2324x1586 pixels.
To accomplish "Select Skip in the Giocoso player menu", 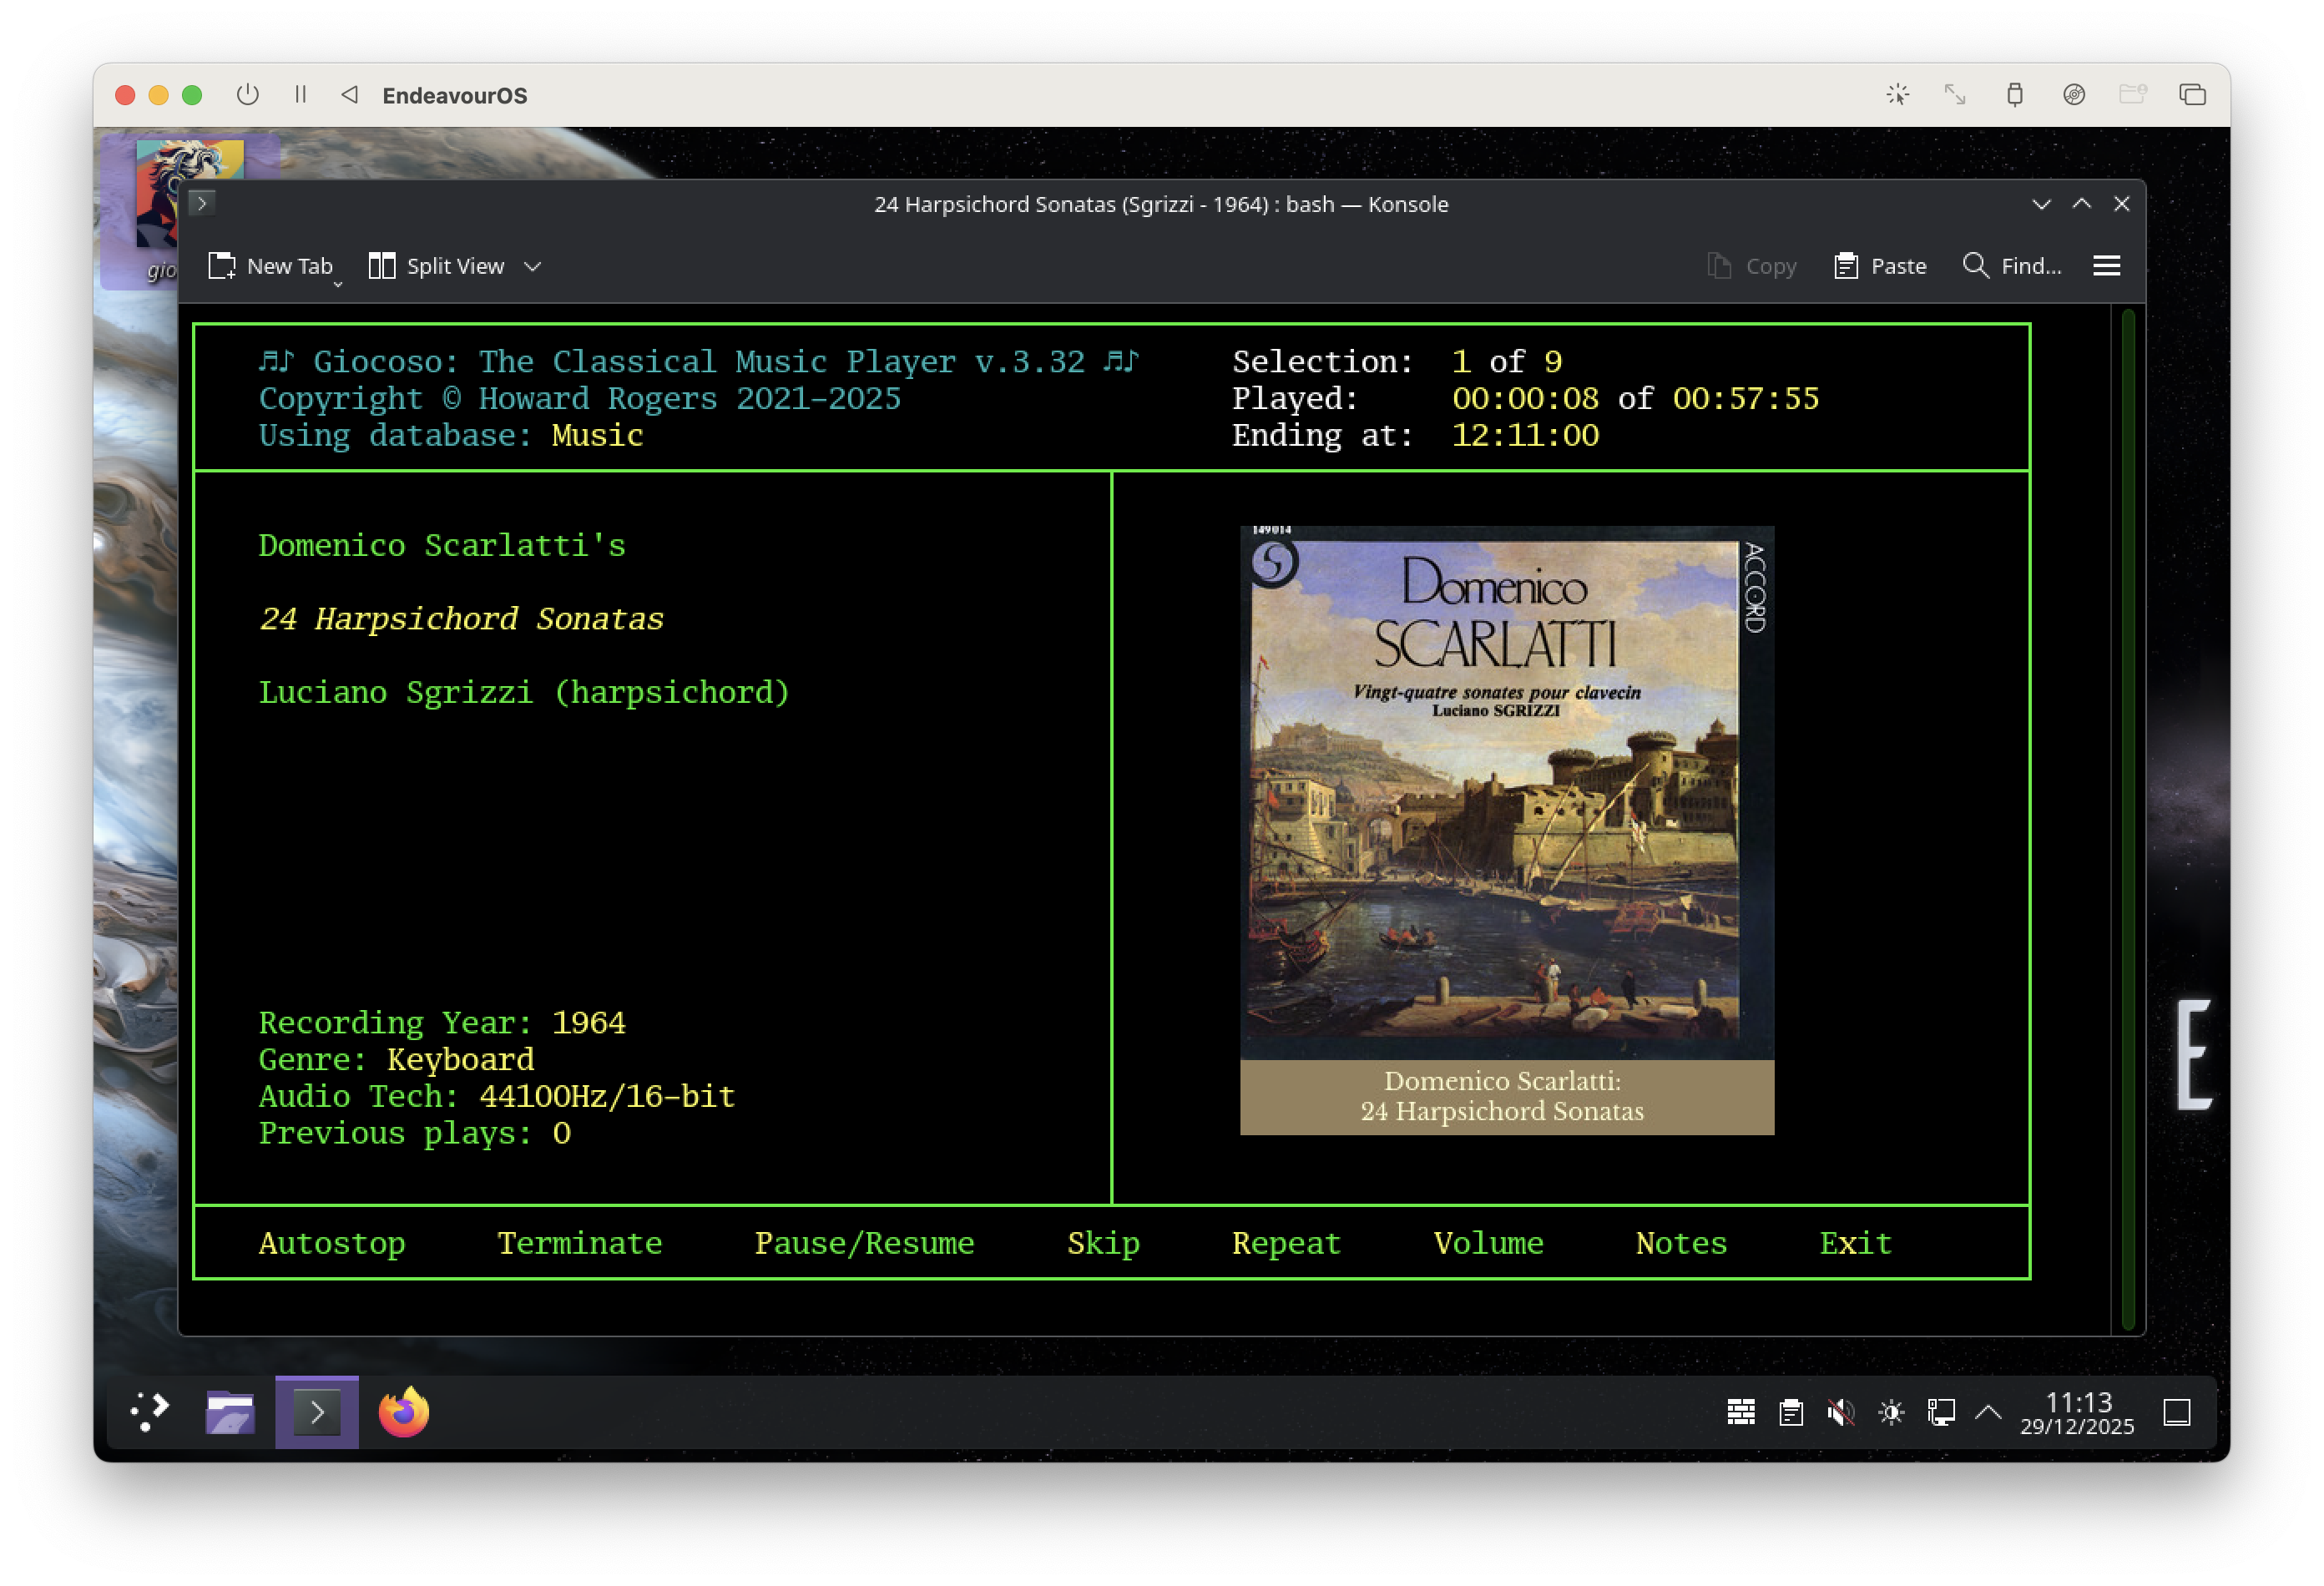I will pos(1102,1243).
